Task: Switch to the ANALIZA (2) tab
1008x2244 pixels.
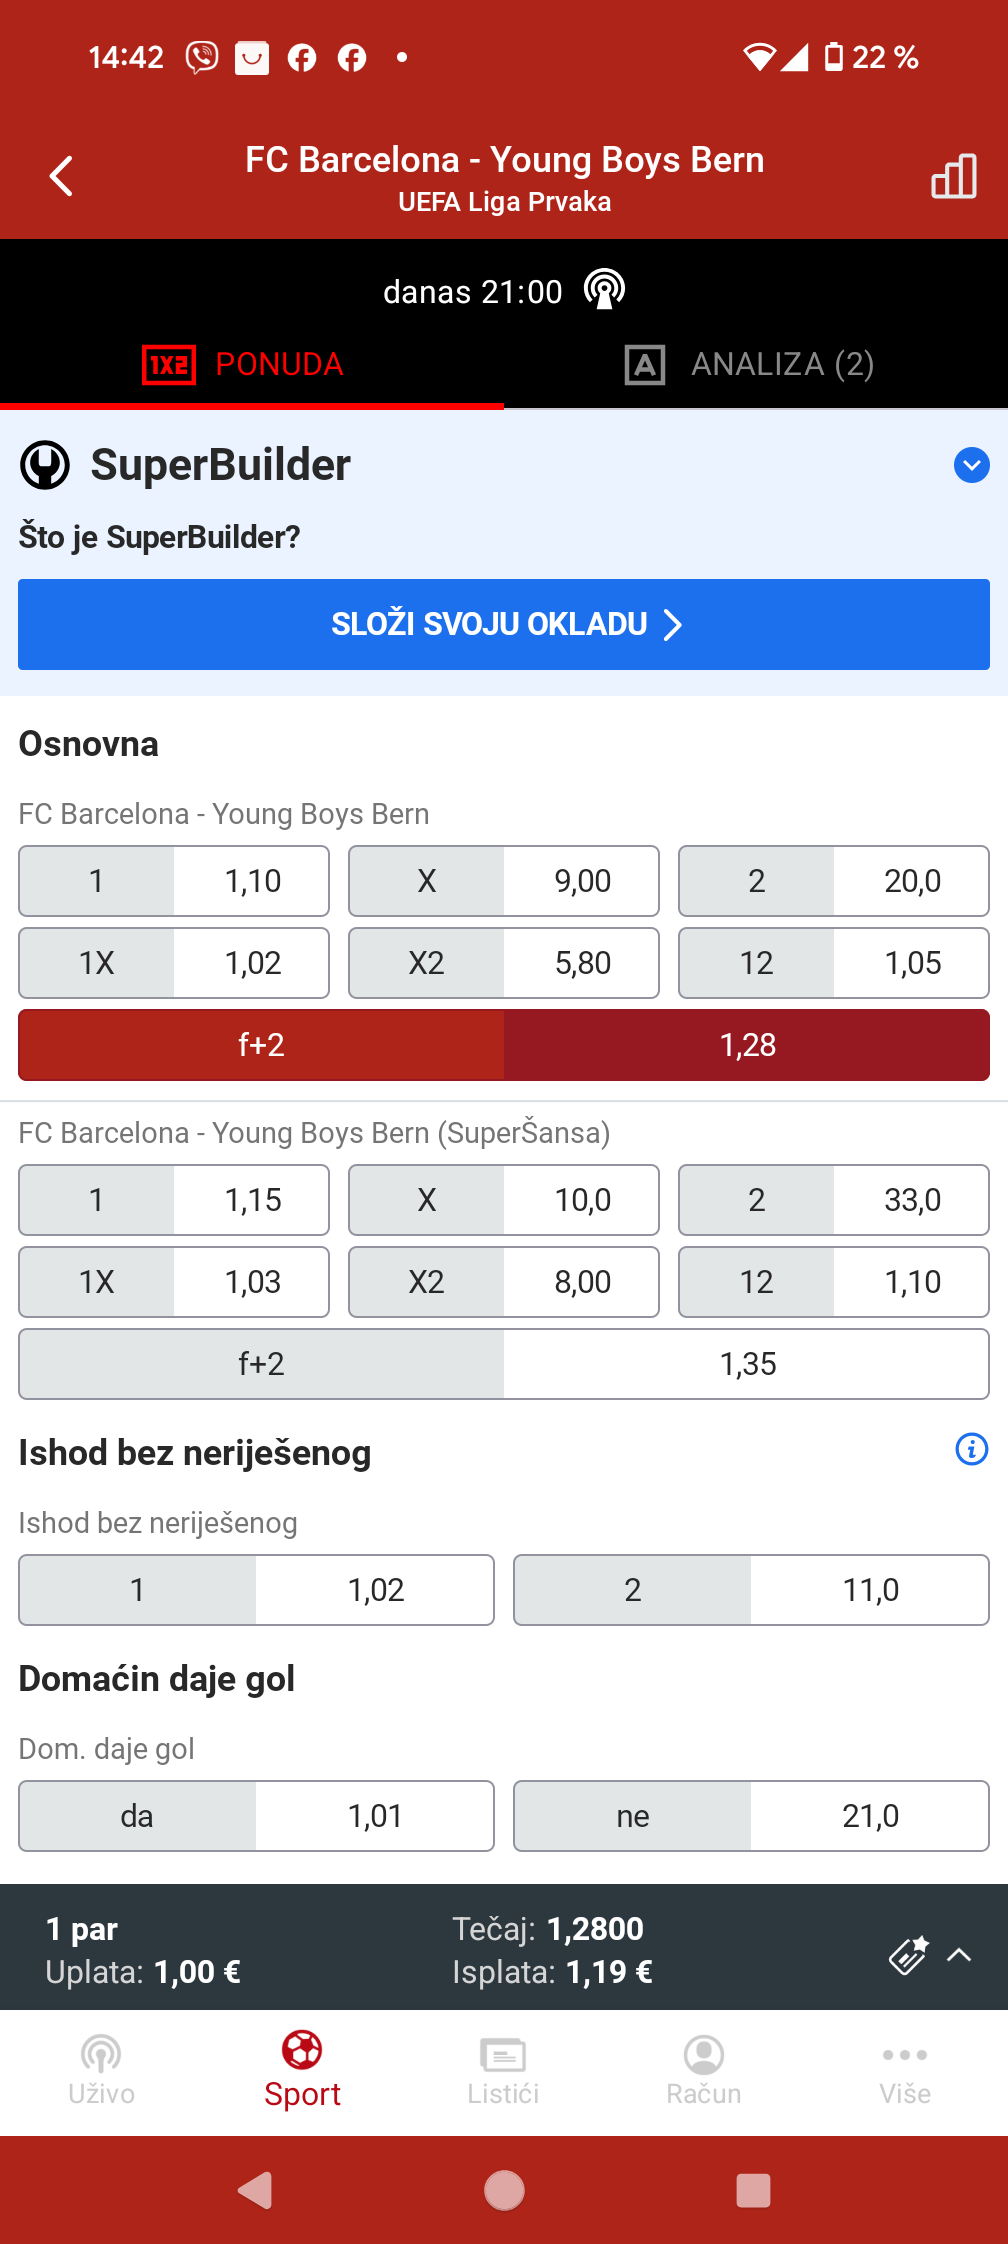Action: pyautogui.click(x=750, y=364)
